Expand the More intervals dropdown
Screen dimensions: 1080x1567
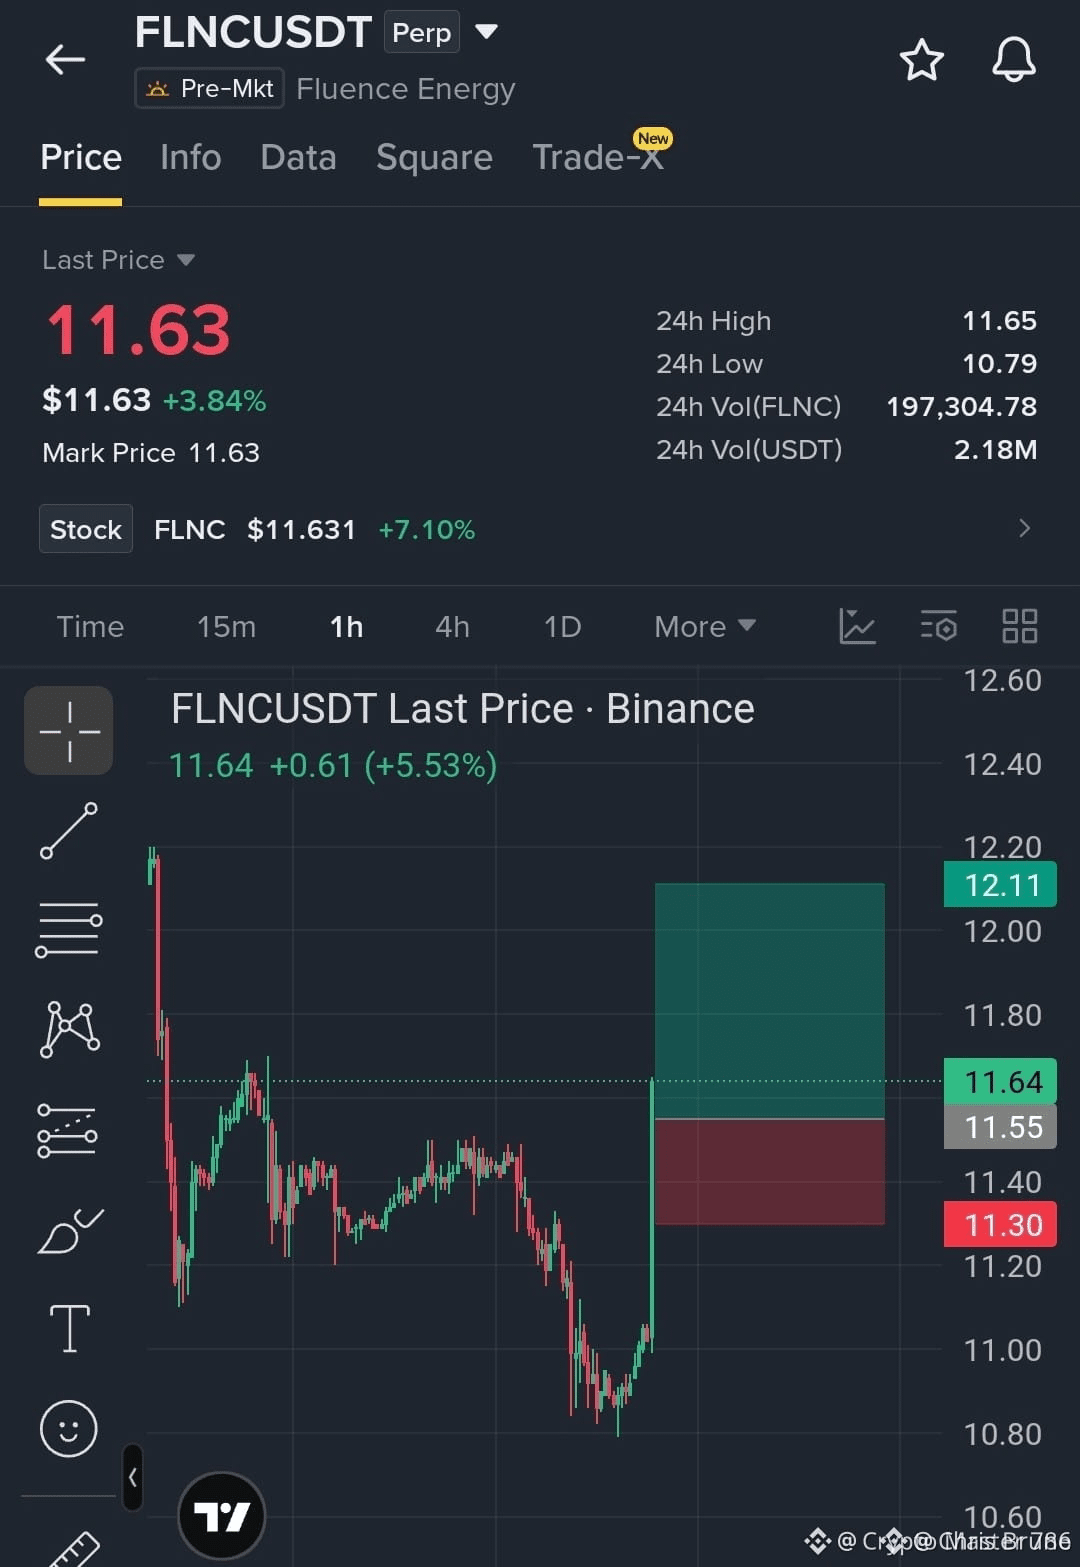click(705, 627)
